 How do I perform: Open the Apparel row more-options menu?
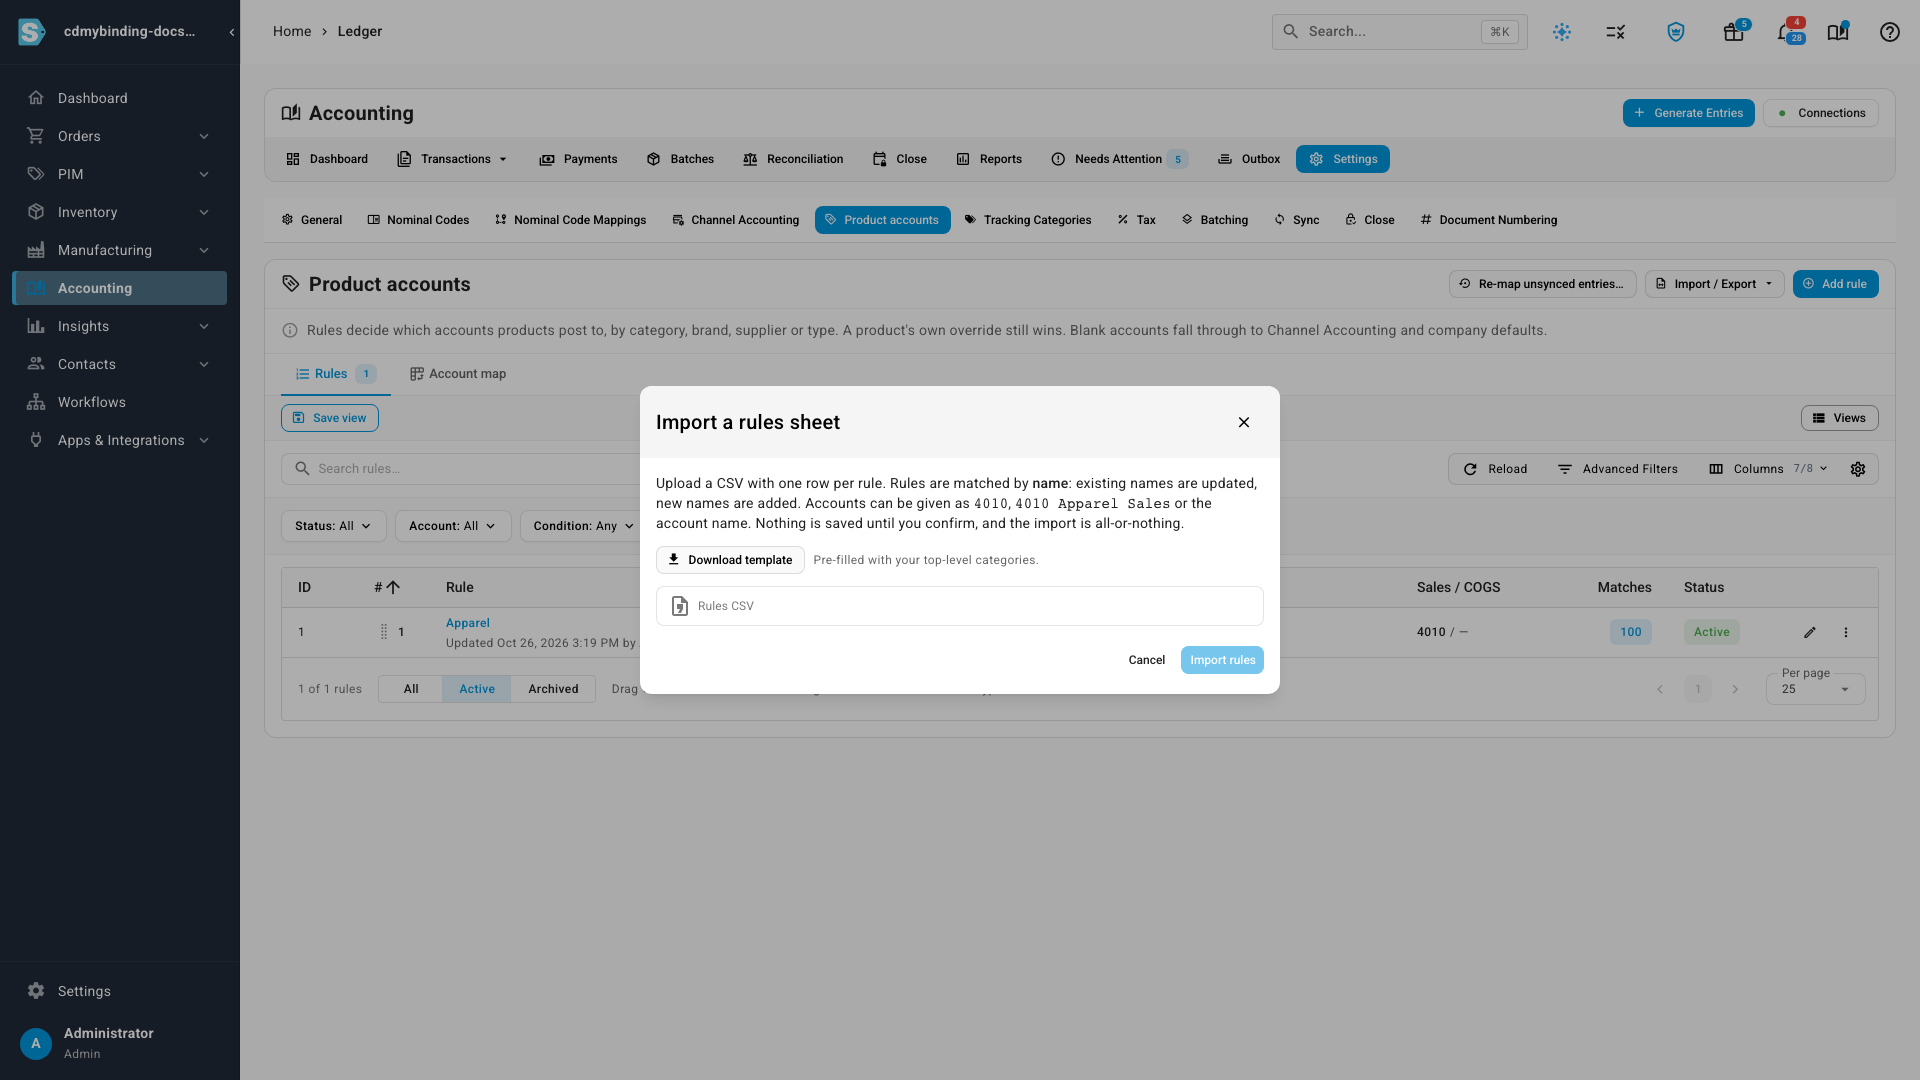click(x=1846, y=632)
